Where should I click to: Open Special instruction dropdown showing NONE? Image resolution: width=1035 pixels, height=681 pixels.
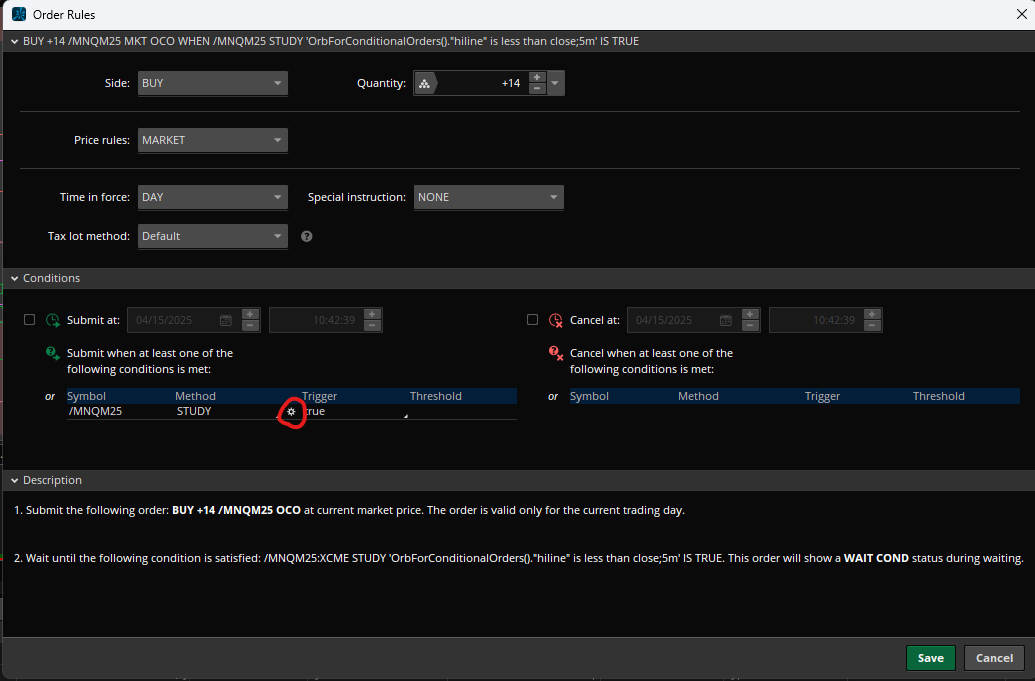pos(488,198)
